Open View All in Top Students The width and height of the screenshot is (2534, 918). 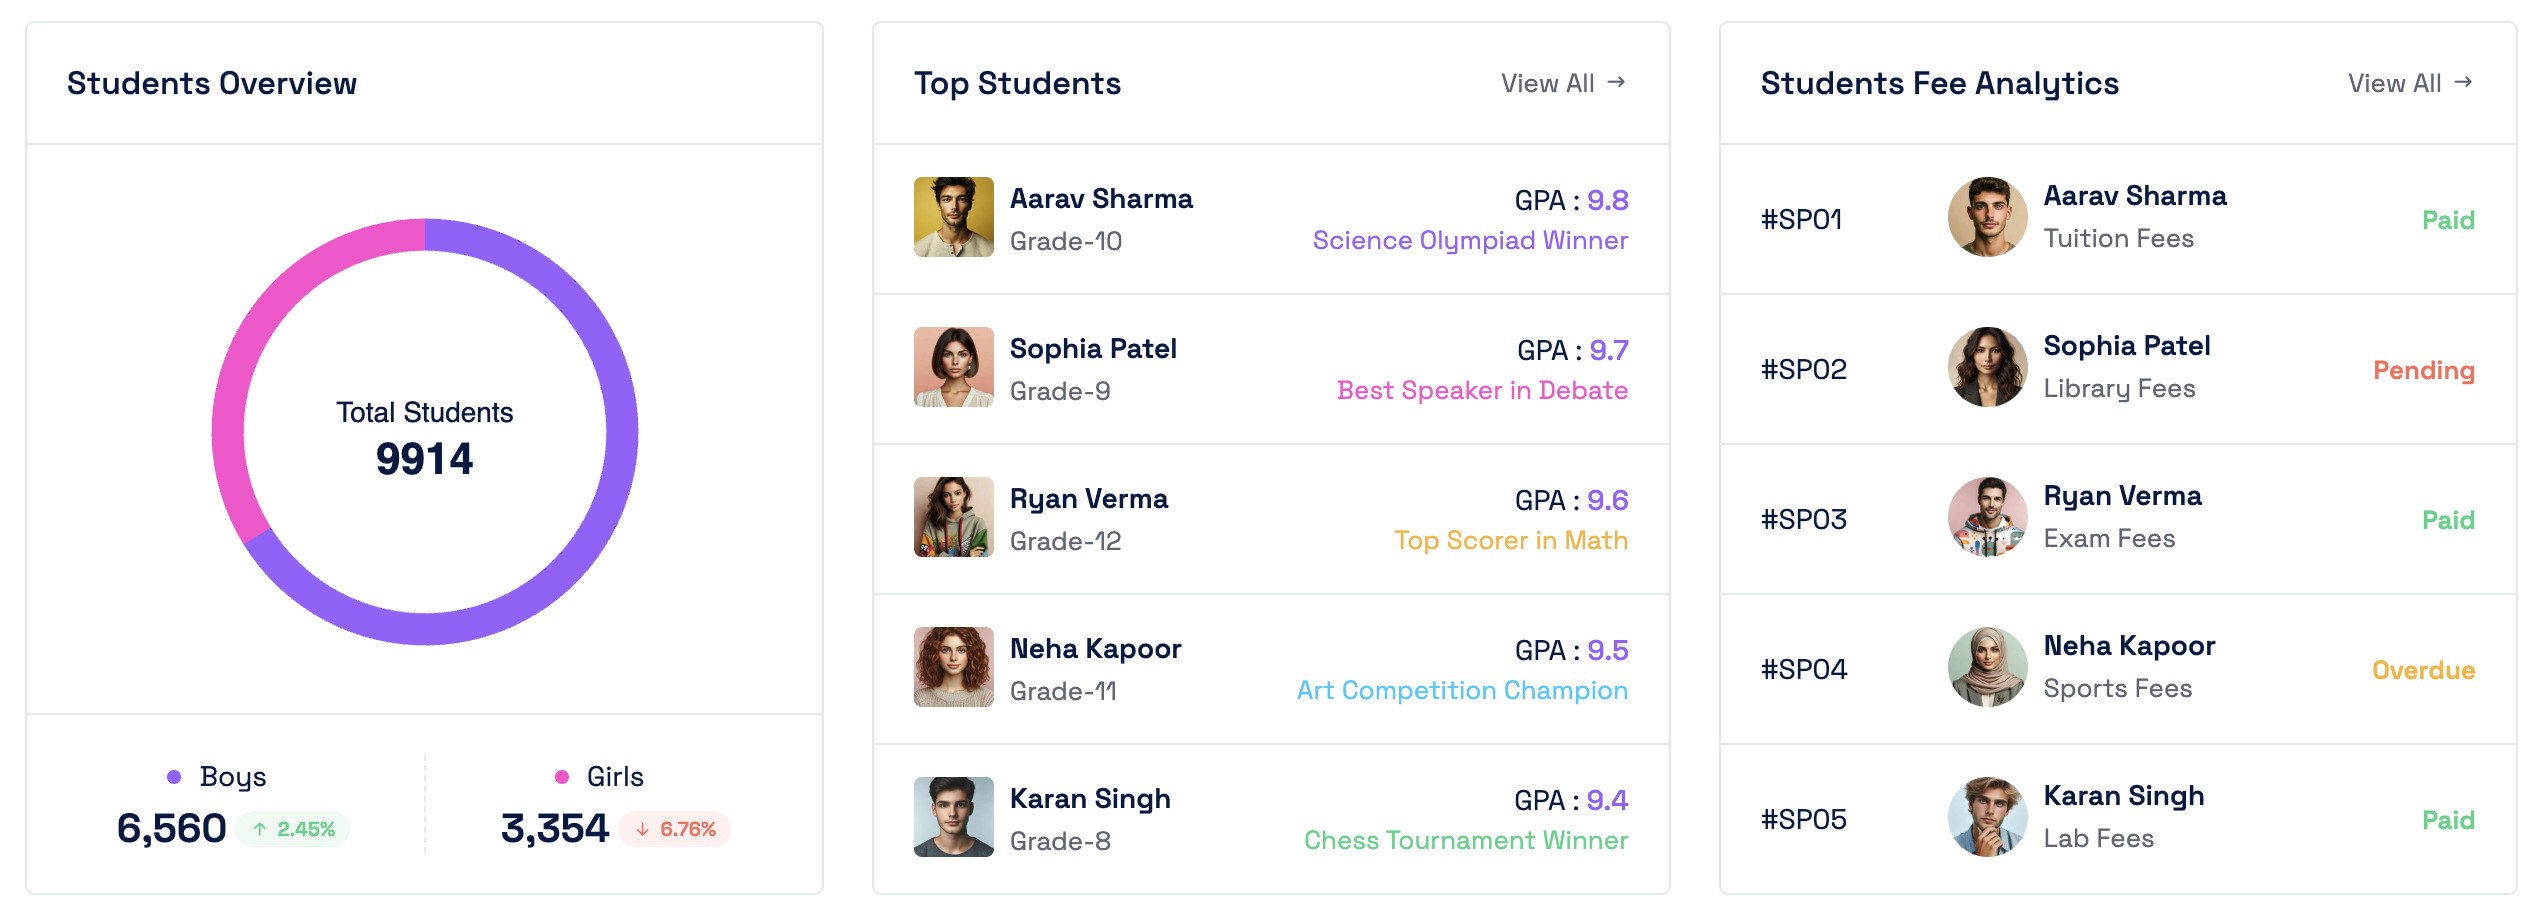(1547, 83)
